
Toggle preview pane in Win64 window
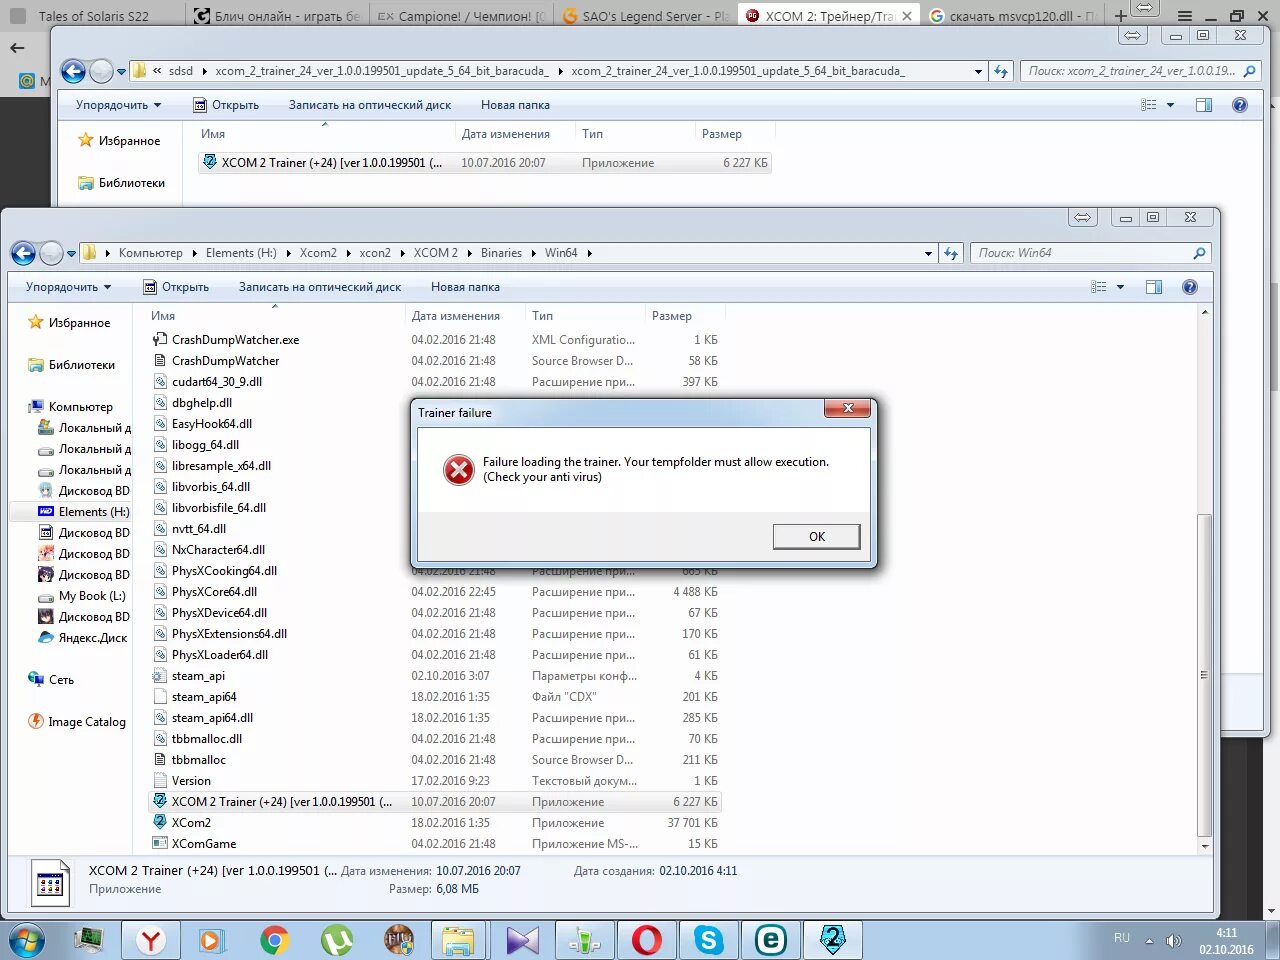tap(1153, 287)
